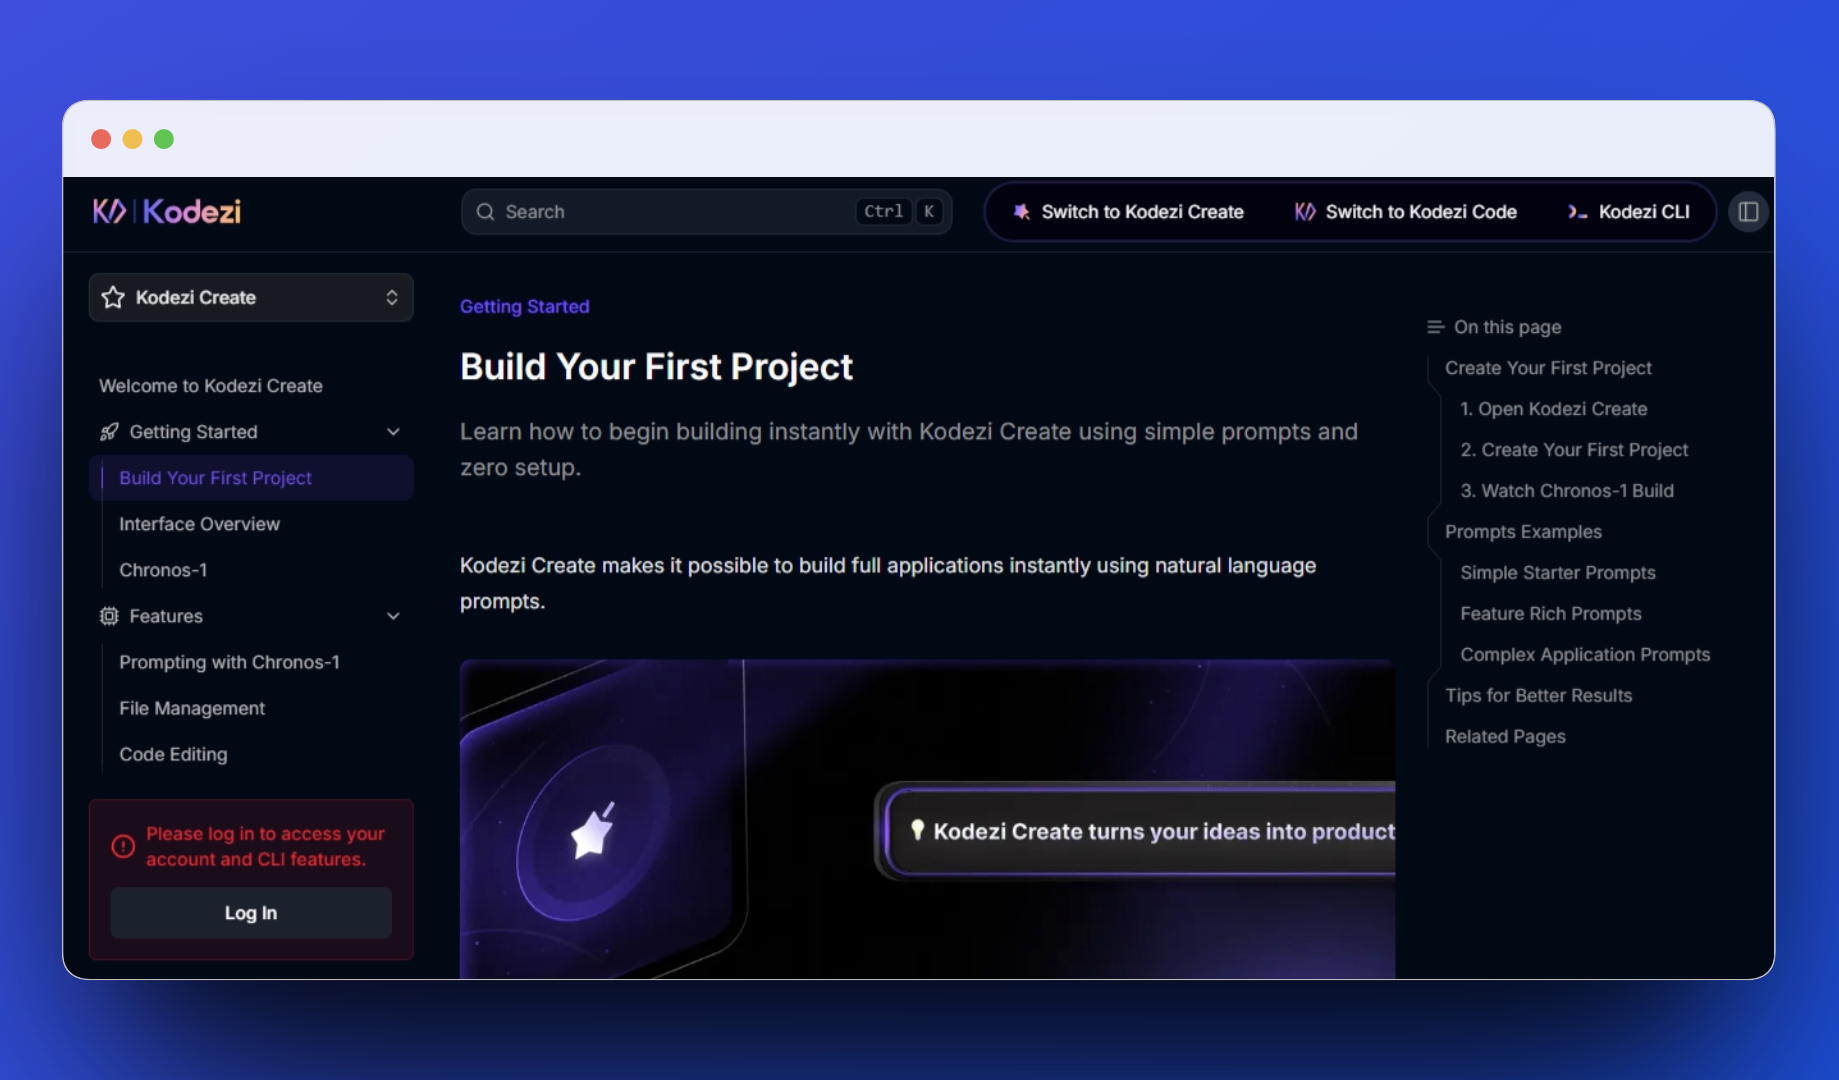Jump to Related Pages section
Viewport: 1839px width, 1080px height.
pyautogui.click(x=1505, y=737)
